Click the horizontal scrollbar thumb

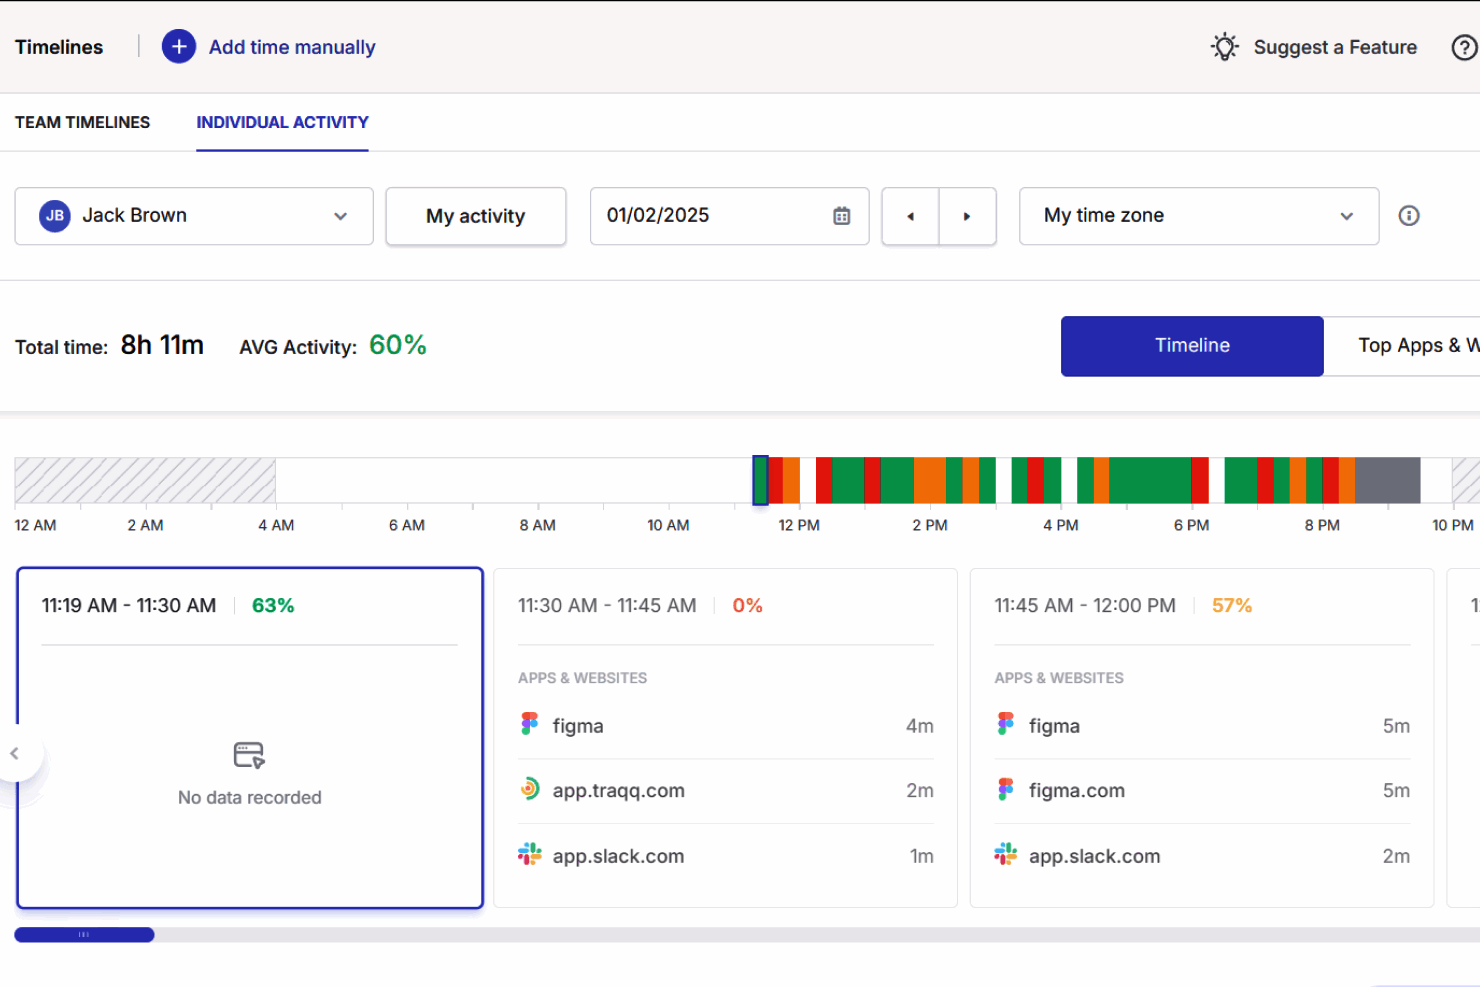tap(84, 935)
